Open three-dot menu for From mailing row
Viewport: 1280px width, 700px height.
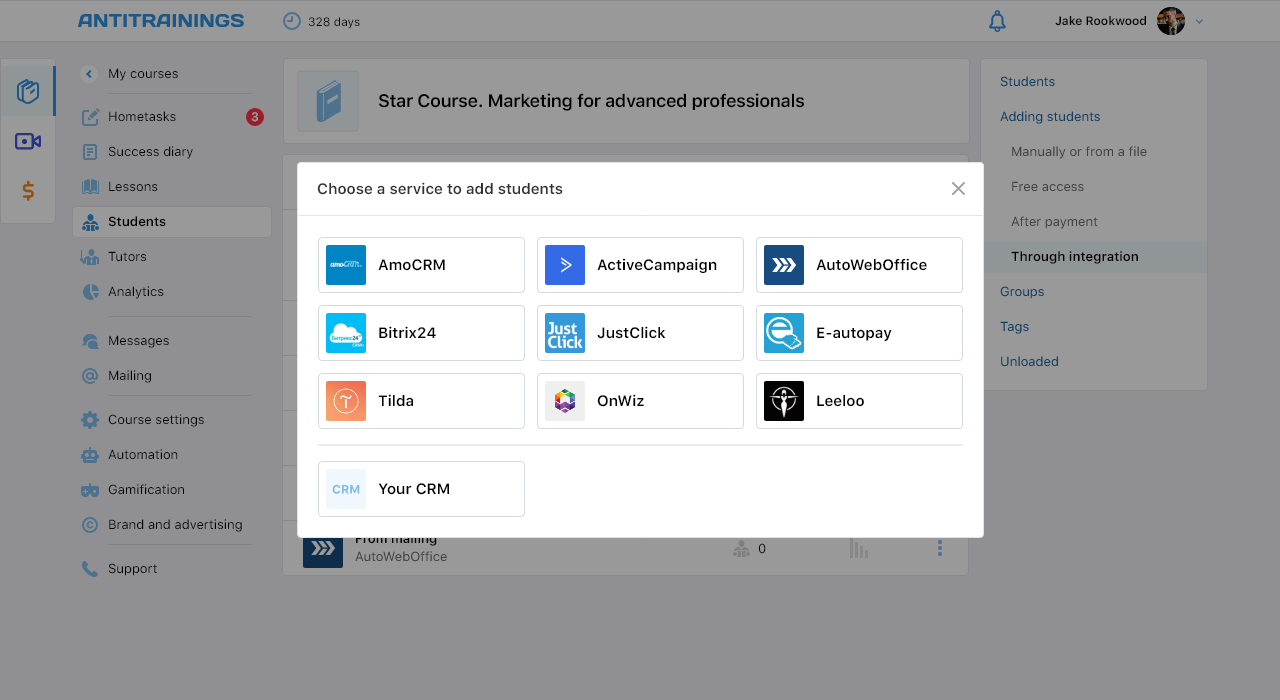coord(940,548)
